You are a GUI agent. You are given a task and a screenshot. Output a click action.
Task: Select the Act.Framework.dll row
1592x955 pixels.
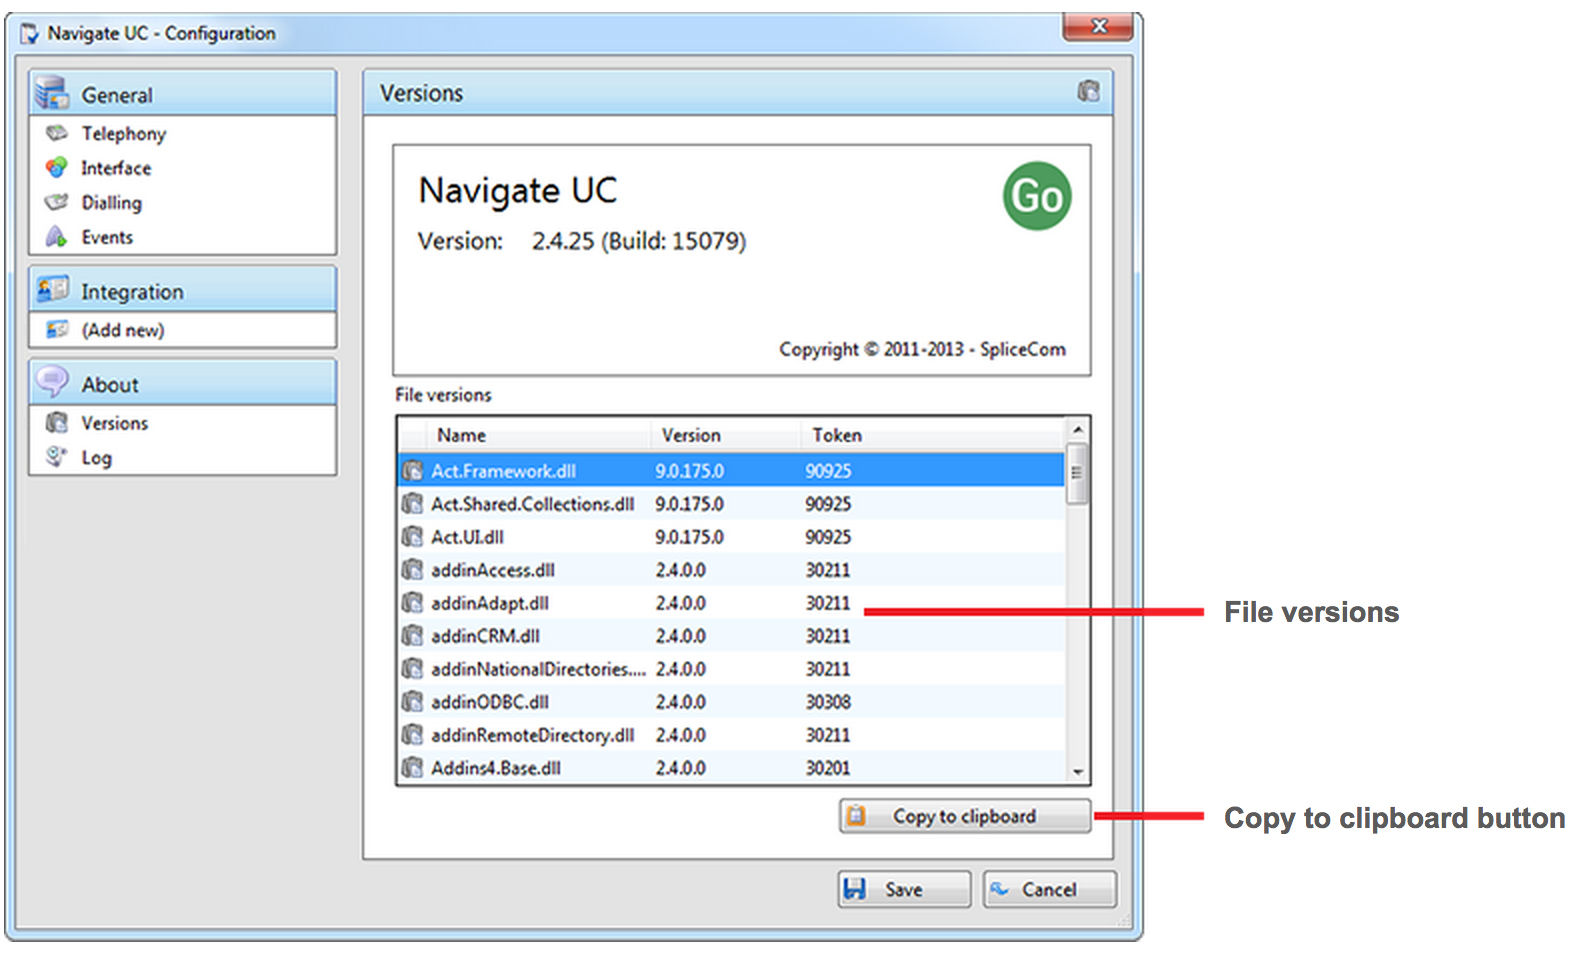[x=732, y=471]
